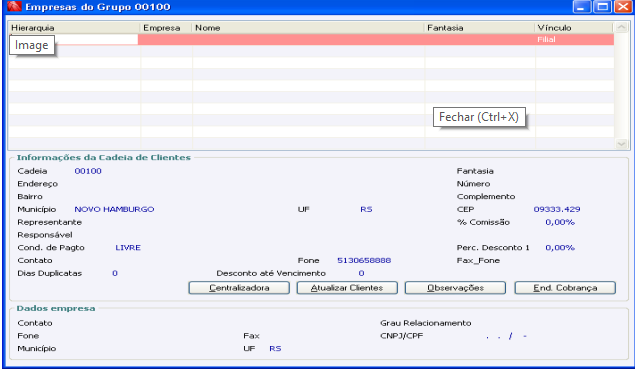
Task: Sort by the Empresa column header
Action: tap(166, 28)
